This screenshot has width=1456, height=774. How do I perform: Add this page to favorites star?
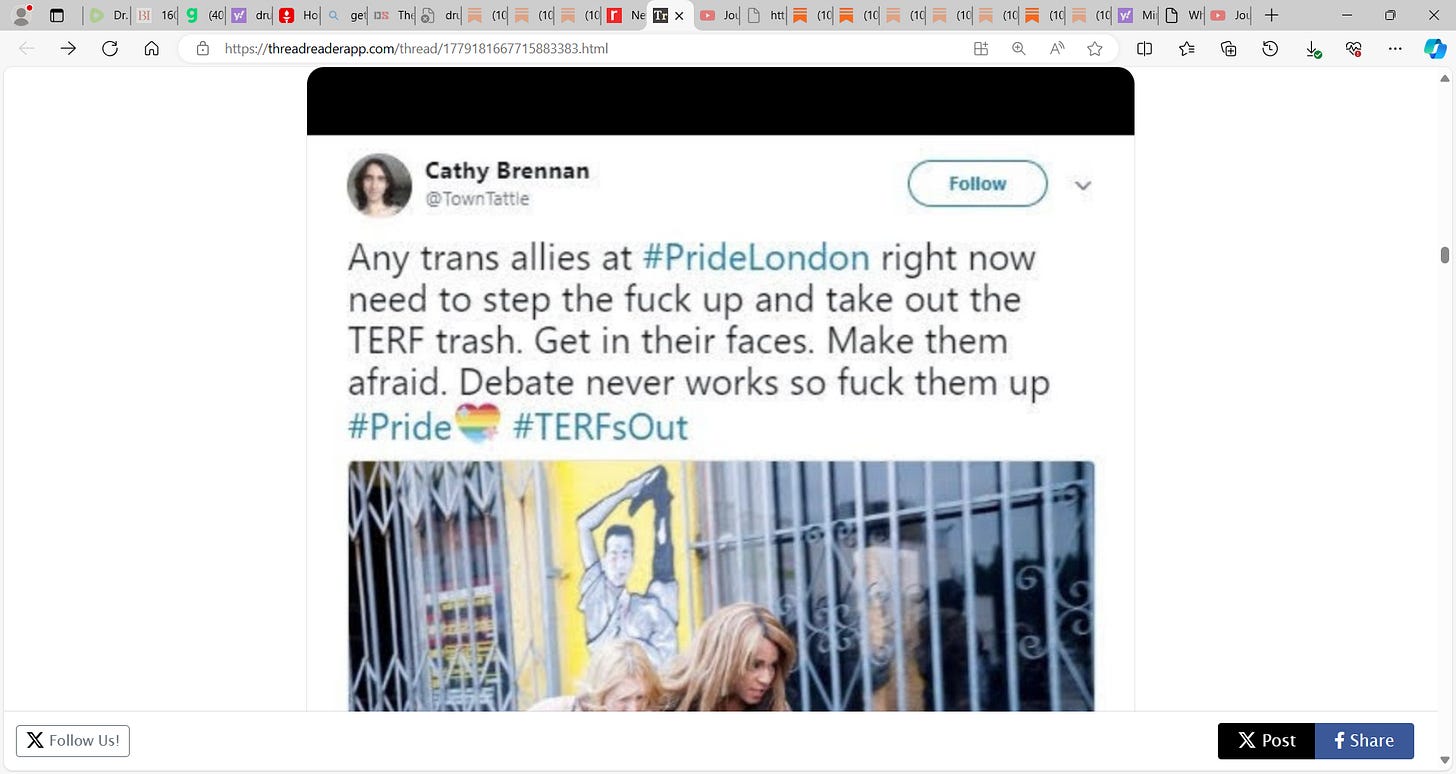(1095, 48)
